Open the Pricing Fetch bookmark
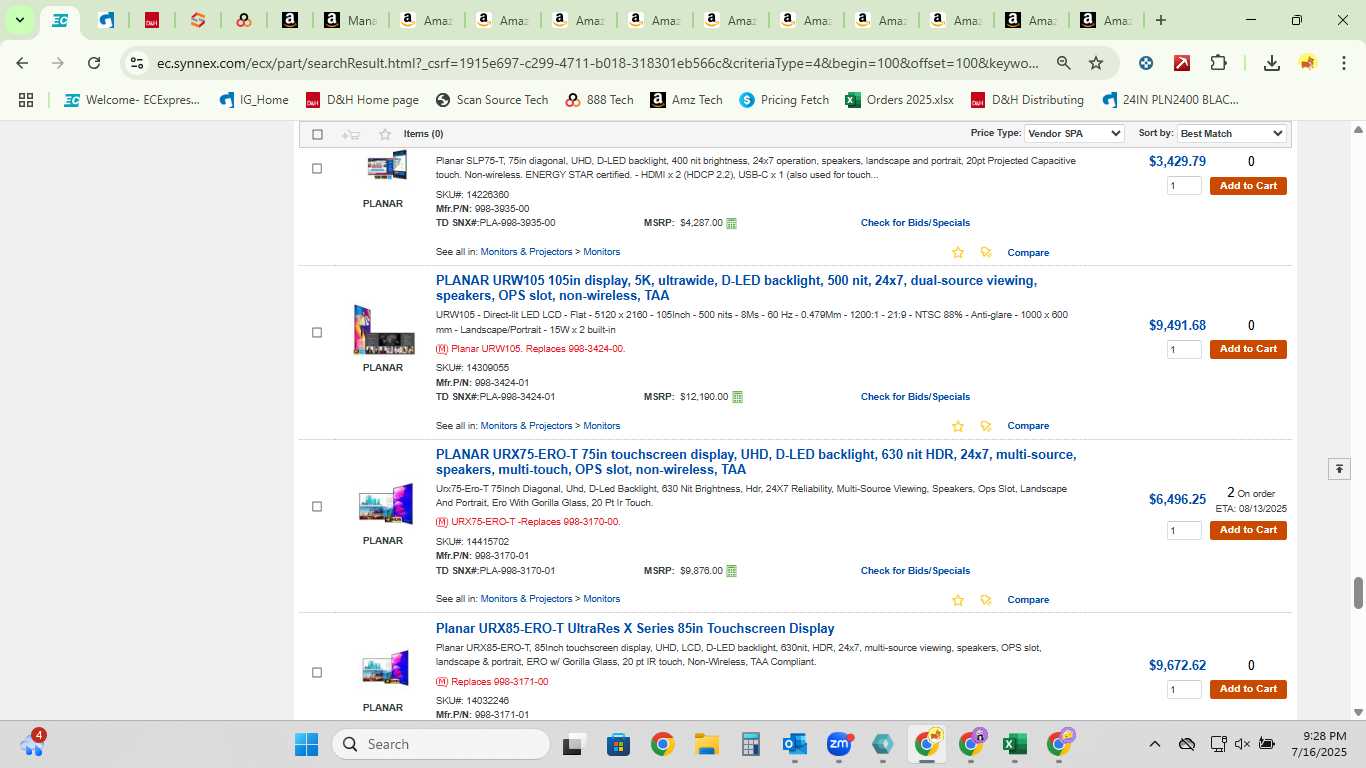Viewport: 1366px width, 768px height. 784,100
